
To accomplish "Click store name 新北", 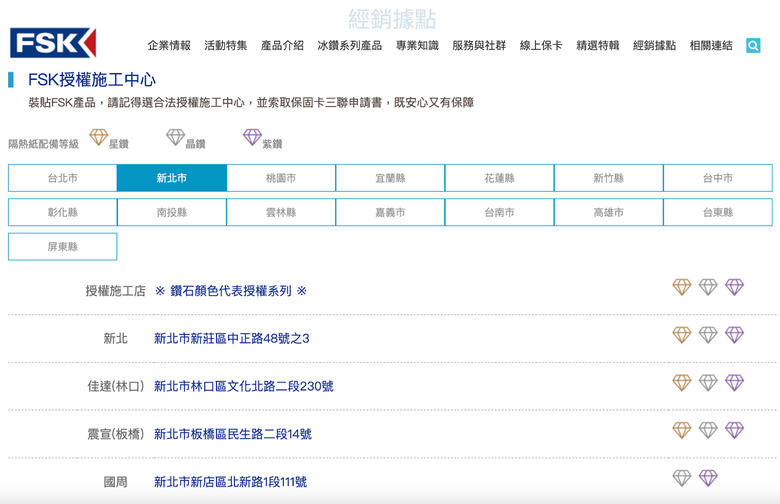I will [x=115, y=339].
